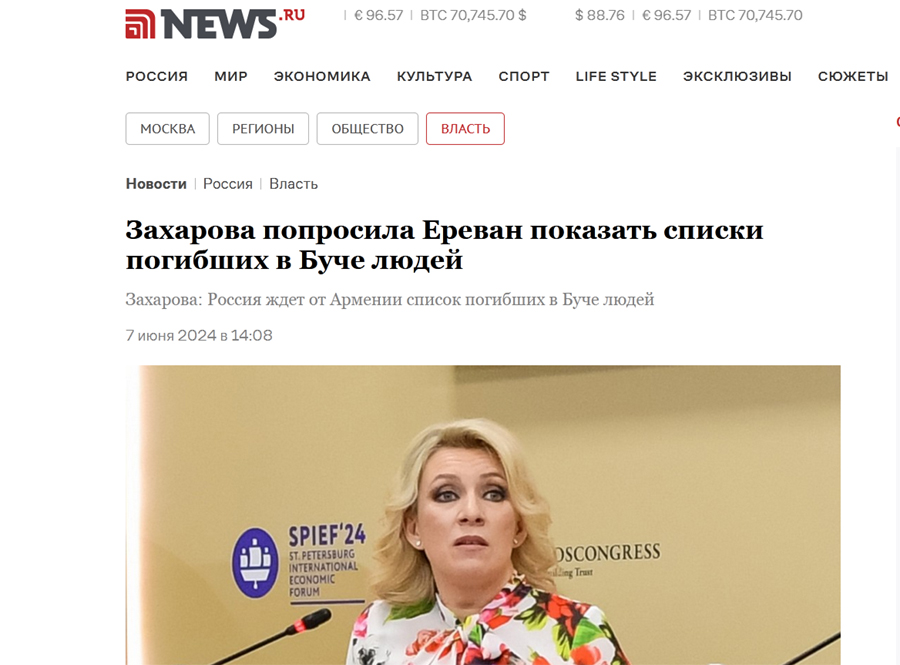This screenshot has width=900, height=665.
Task: Click the $ 88.76 currency rate
Action: 600,15
